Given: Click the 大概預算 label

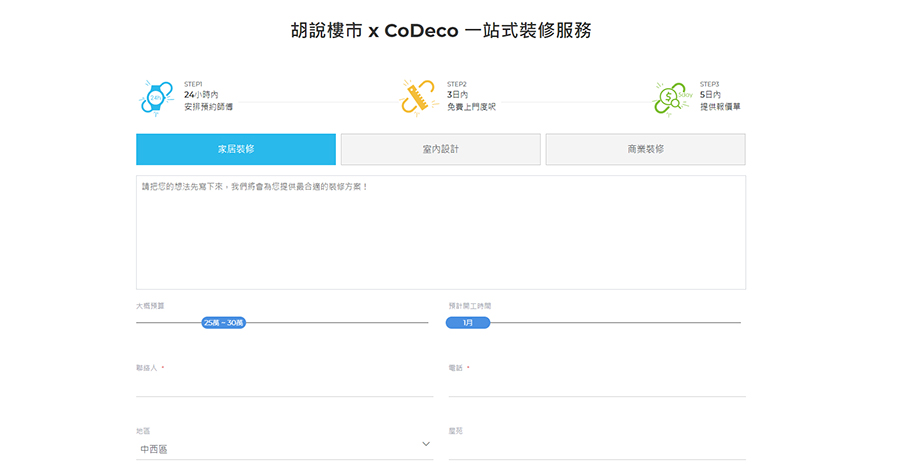Looking at the screenshot, I should pyautogui.click(x=150, y=306).
